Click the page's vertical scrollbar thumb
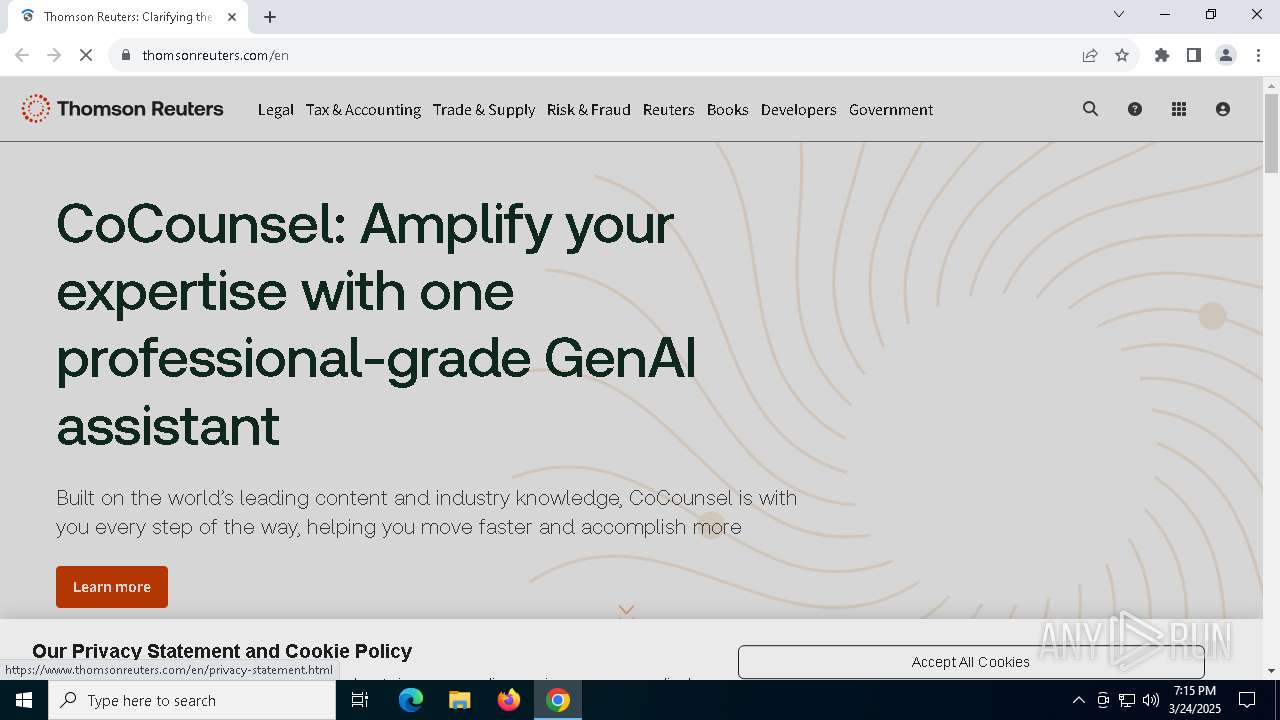1280x720 pixels. [x=1271, y=133]
